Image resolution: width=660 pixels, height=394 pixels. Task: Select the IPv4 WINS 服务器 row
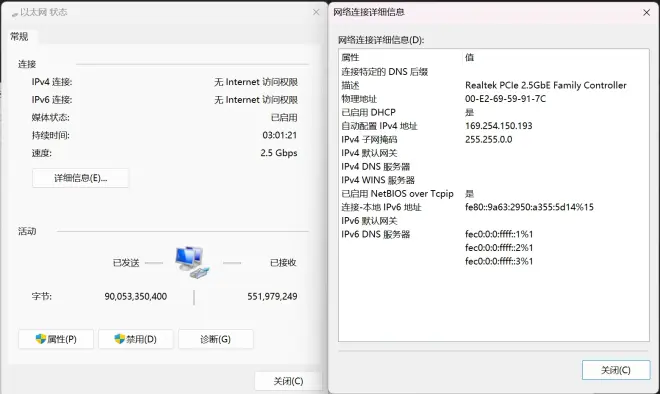pyautogui.click(x=493, y=180)
